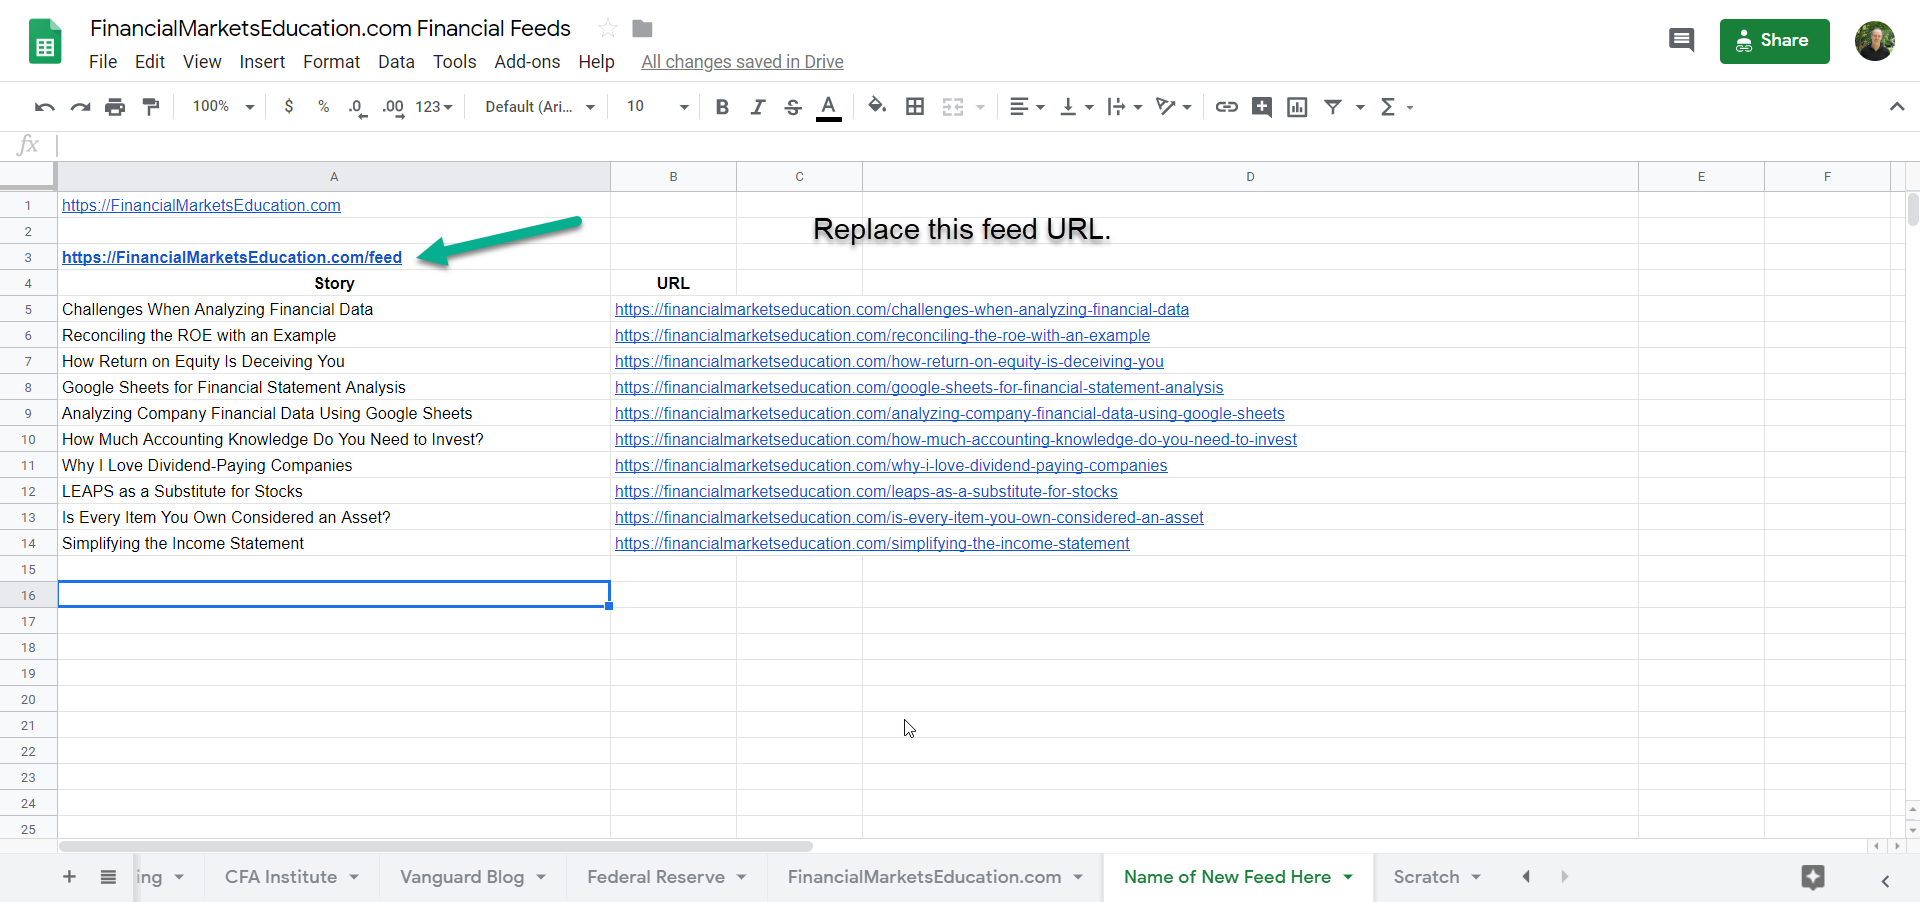1920x902 pixels.
Task: Click the Sheets home logo
Action: 45,42
